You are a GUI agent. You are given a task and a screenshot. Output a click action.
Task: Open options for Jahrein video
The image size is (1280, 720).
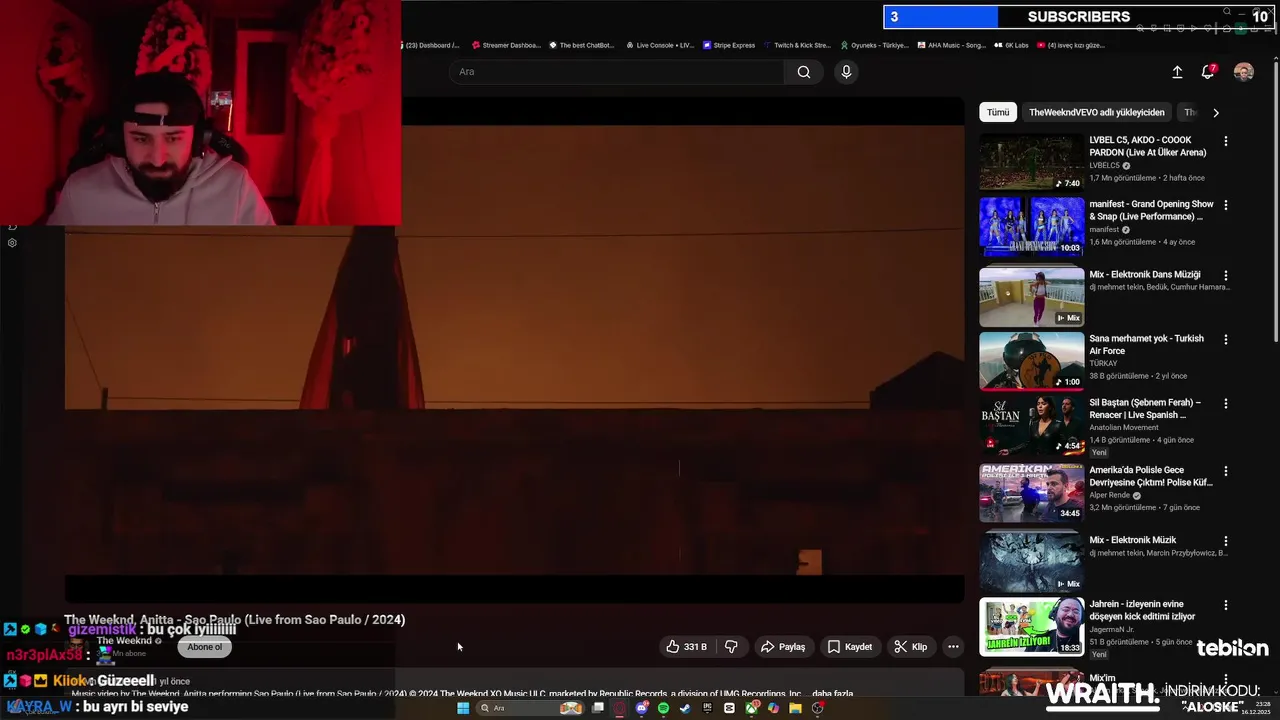click(1226, 605)
